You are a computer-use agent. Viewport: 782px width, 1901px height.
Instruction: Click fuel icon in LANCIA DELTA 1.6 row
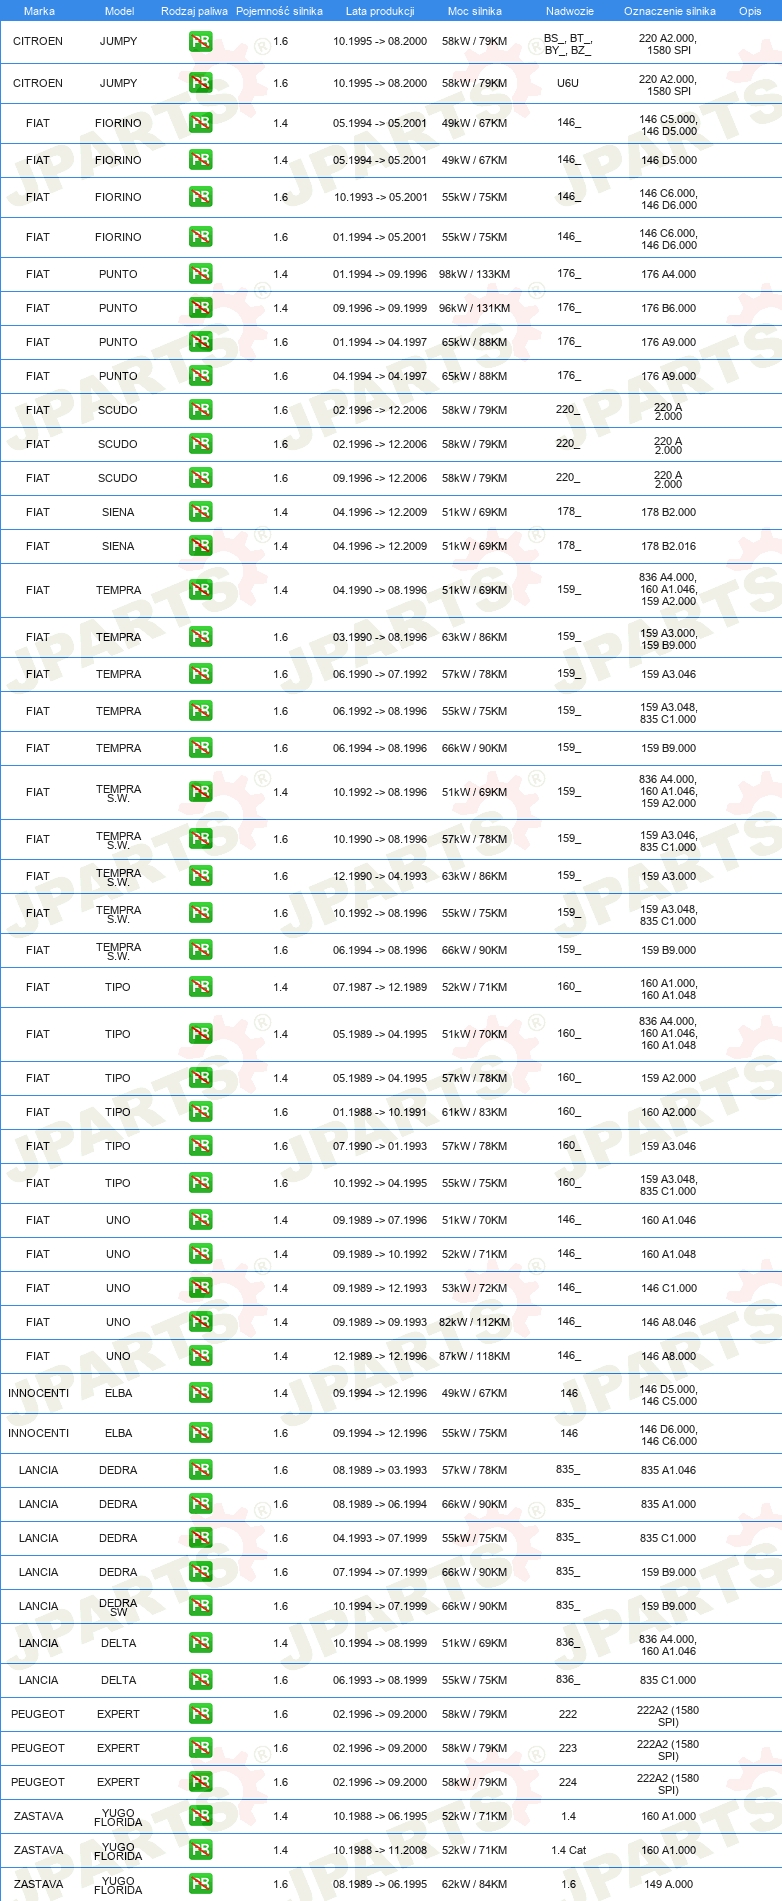[x=200, y=1680]
